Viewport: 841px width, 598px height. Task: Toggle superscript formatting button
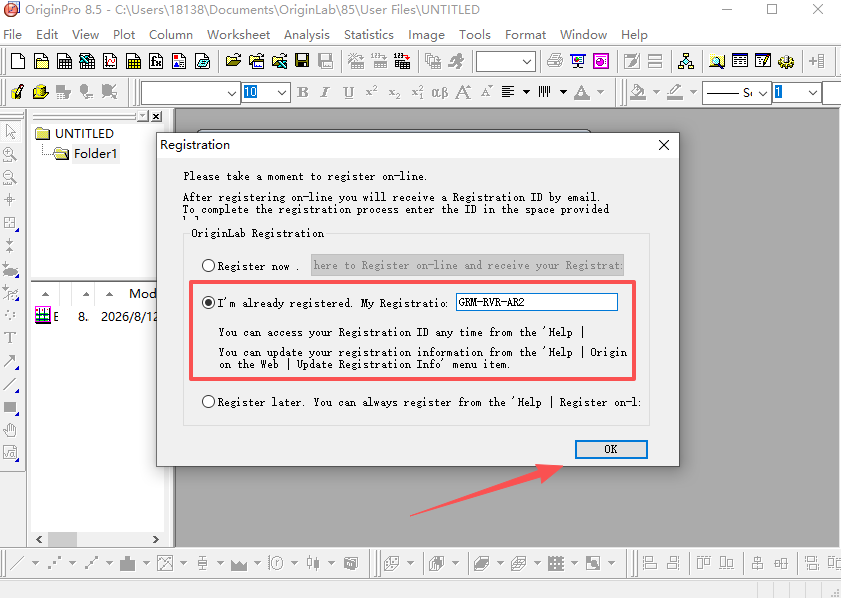pyautogui.click(x=371, y=92)
